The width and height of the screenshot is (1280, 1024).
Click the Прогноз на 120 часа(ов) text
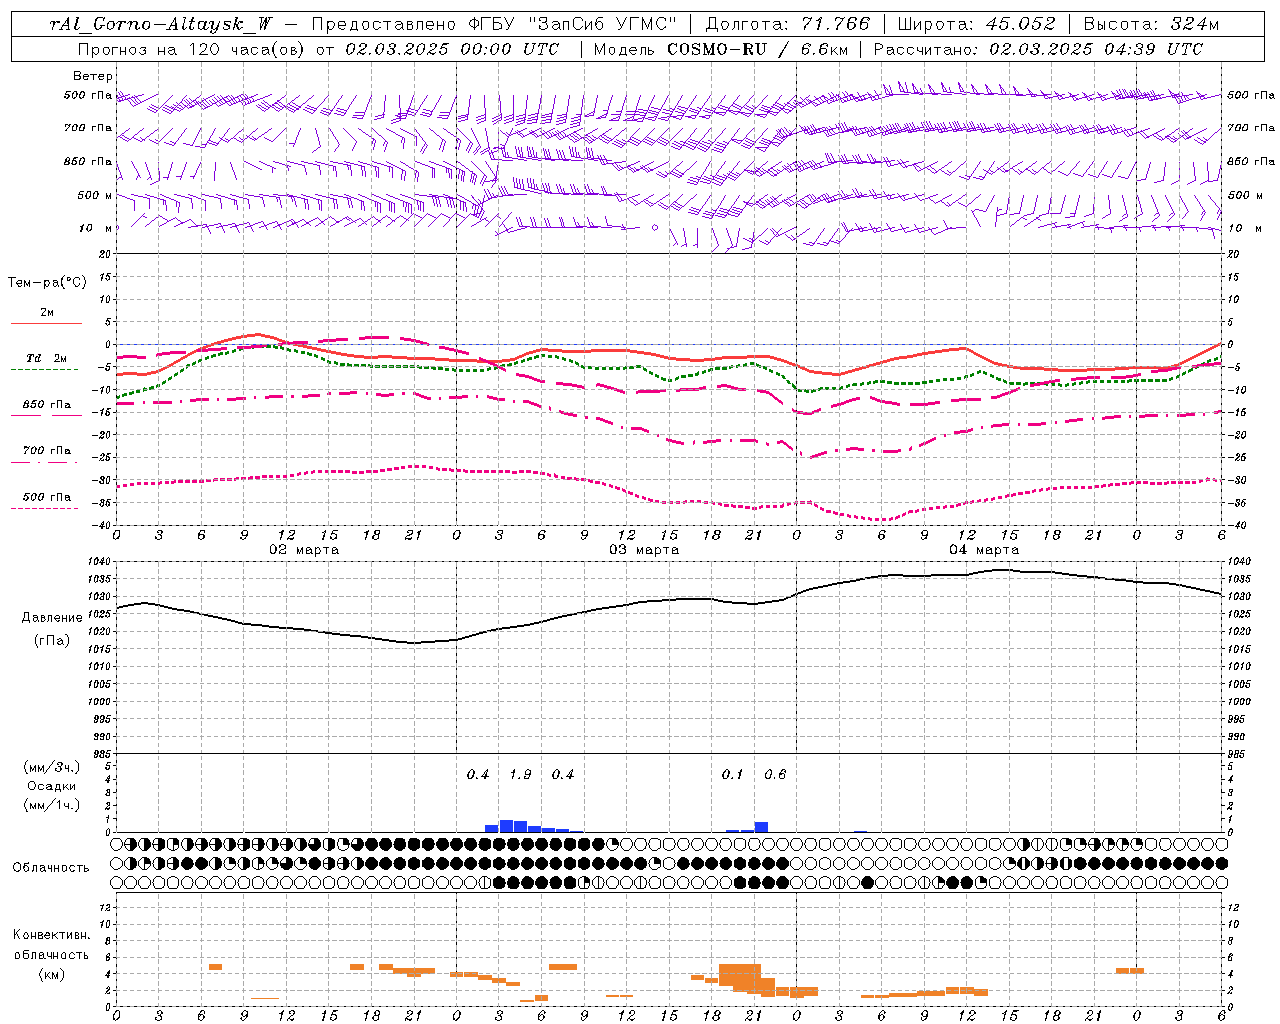[x=190, y=49]
